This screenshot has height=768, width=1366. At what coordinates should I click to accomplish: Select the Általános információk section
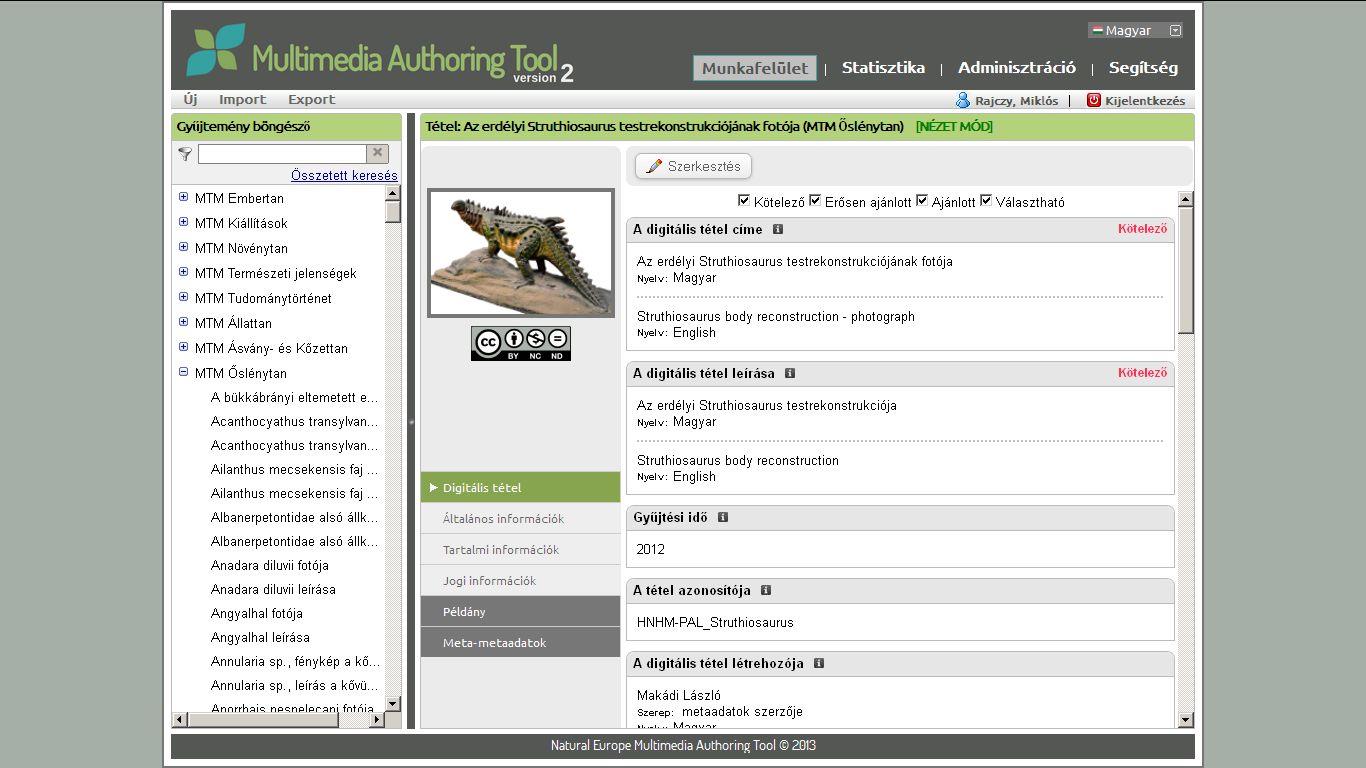(520, 518)
